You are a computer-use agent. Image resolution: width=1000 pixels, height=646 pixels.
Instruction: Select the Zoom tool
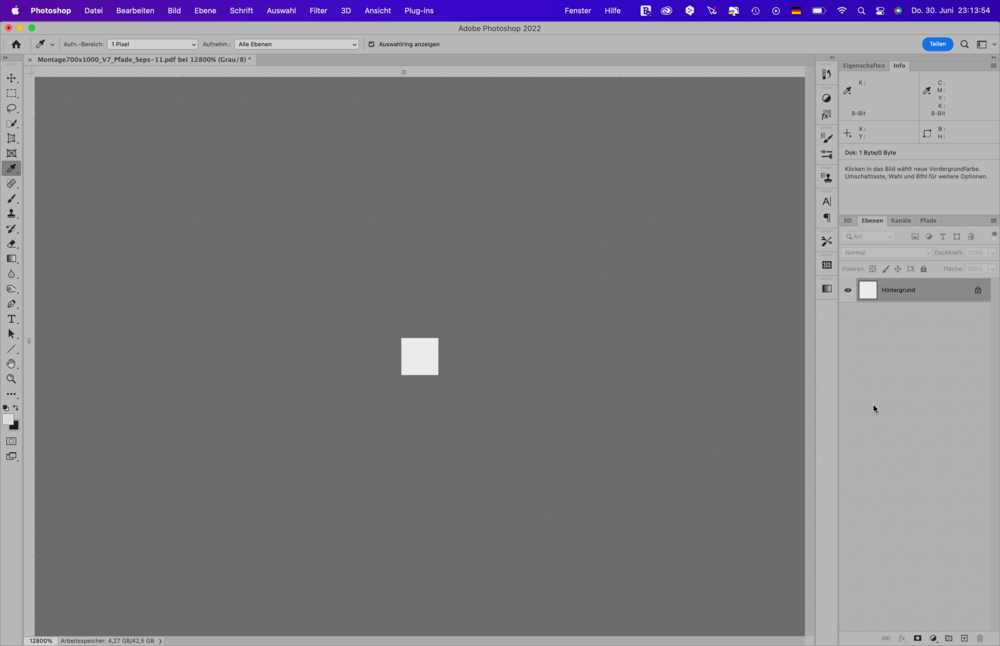[x=11, y=379]
